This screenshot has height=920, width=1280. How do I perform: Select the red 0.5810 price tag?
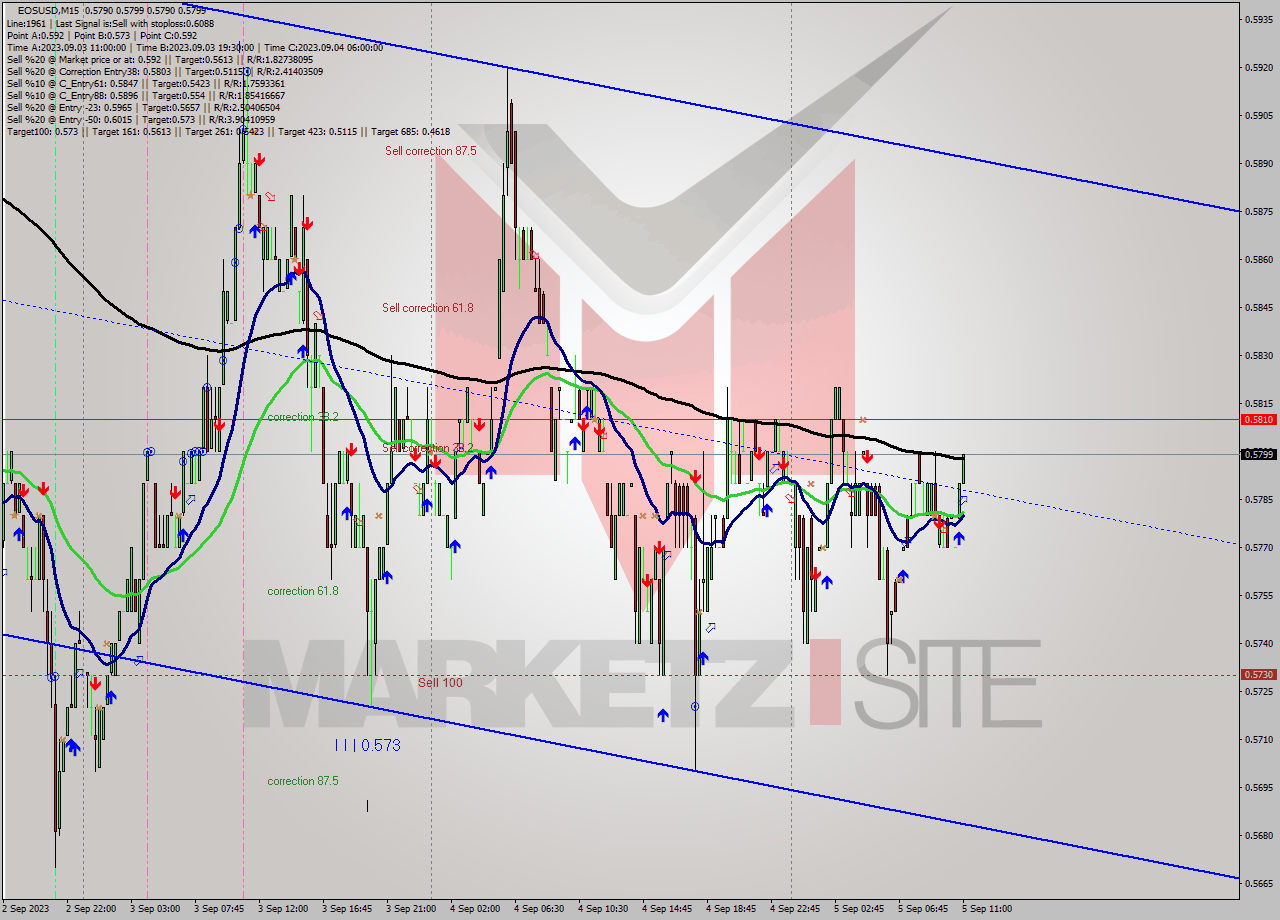click(x=1258, y=420)
